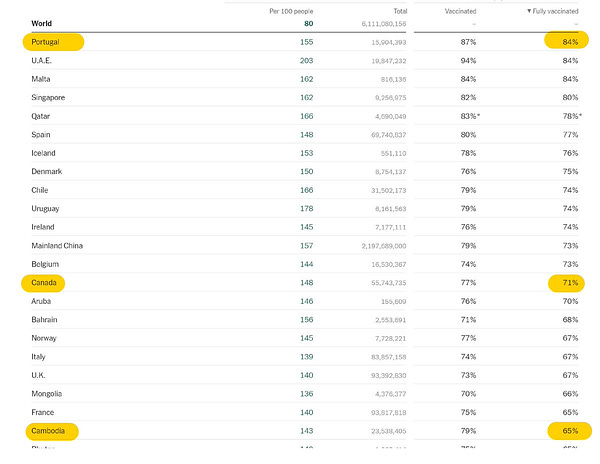600x464 pixels.
Task: Select the Malta country name
Action: (41, 79)
